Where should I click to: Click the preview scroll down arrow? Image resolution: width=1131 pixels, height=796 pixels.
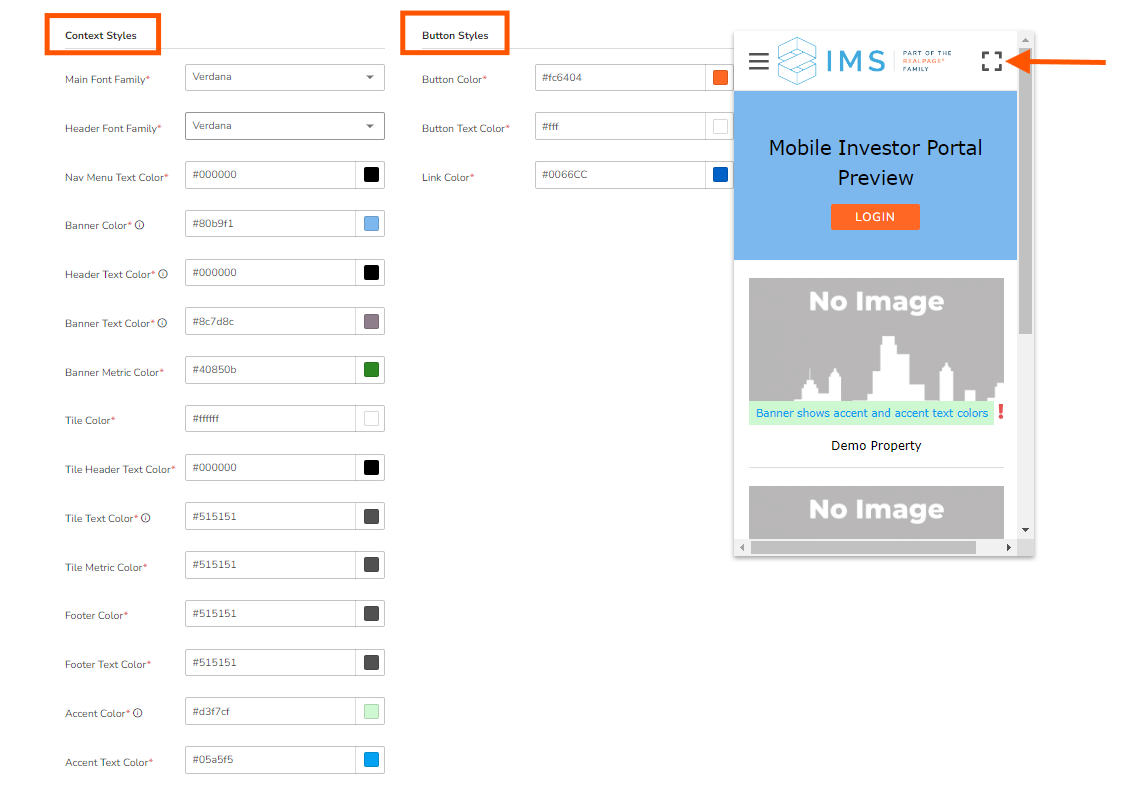[1025, 529]
